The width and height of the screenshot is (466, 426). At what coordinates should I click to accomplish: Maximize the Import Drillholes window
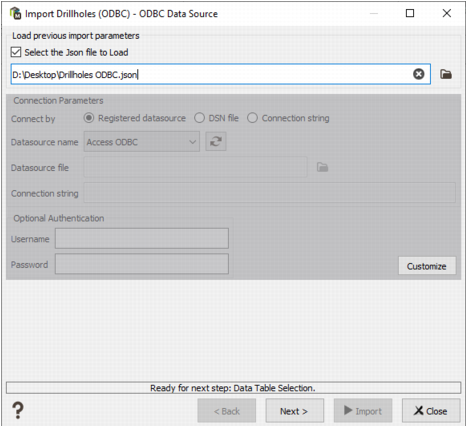pyautogui.click(x=410, y=13)
